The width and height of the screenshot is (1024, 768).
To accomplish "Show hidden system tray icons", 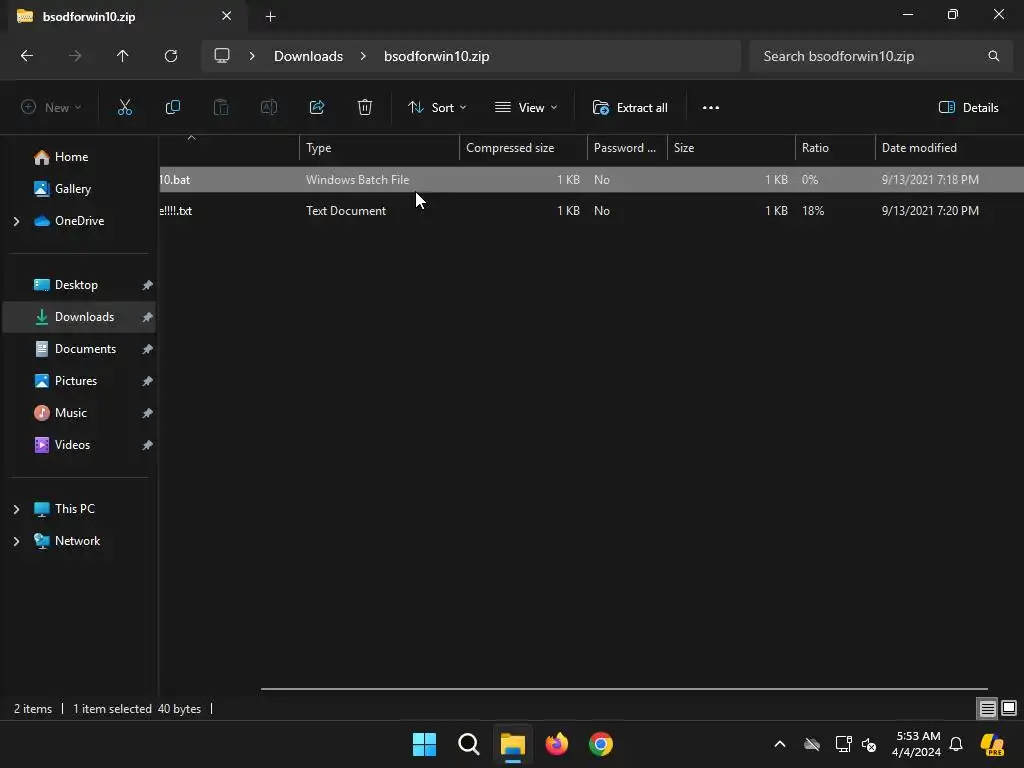I will (x=780, y=744).
